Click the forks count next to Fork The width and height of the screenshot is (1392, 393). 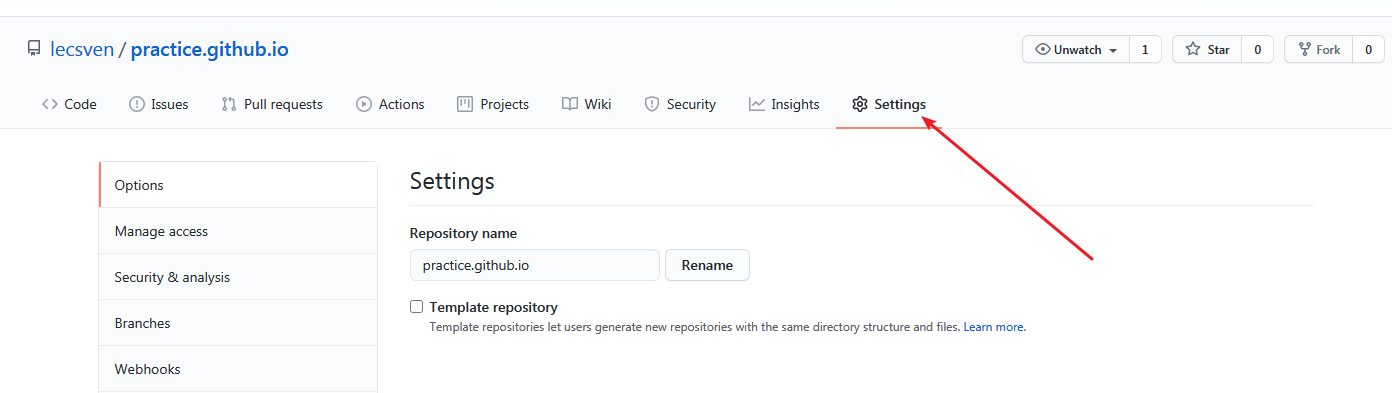coord(1368,49)
